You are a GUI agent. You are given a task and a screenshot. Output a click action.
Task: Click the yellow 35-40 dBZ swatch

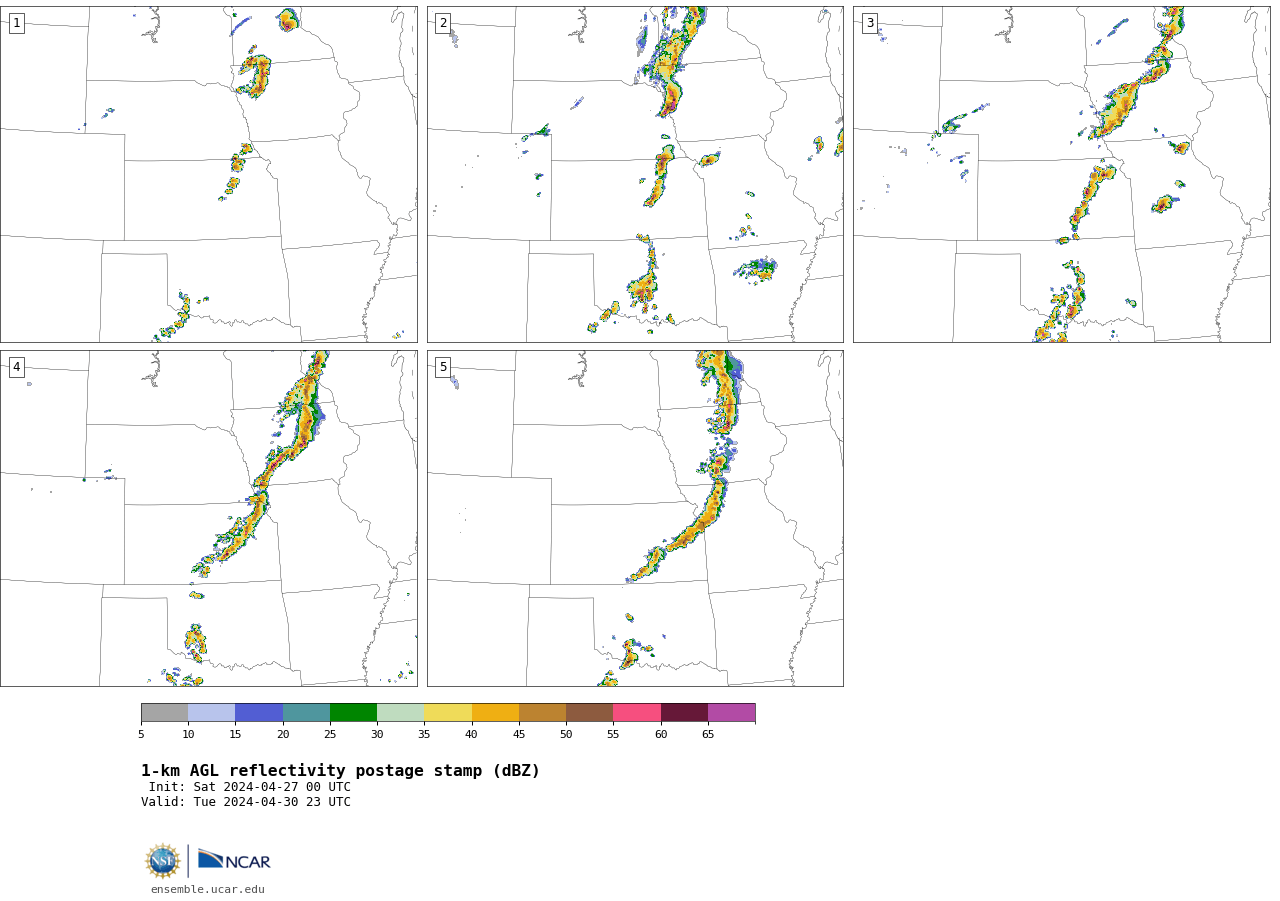point(448,713)
